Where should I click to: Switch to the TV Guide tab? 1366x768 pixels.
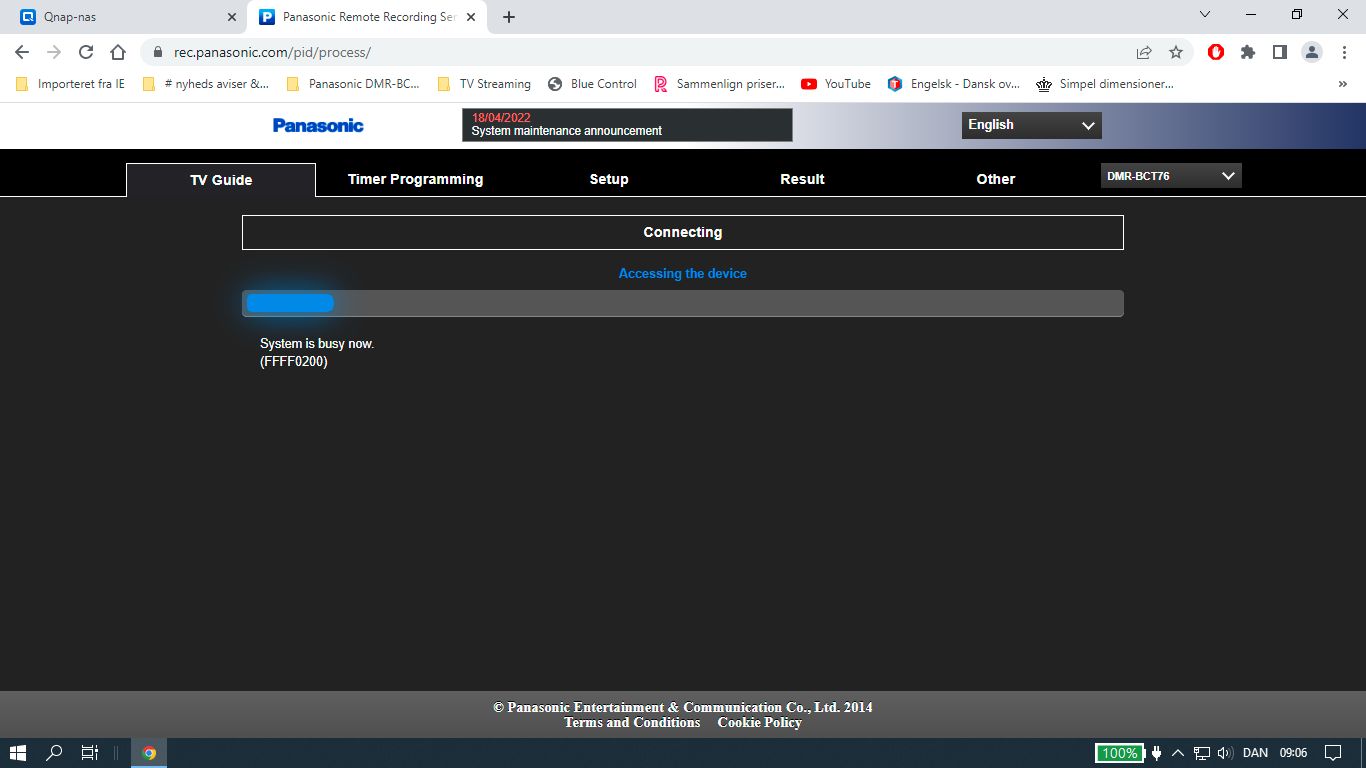pos(221,180)
